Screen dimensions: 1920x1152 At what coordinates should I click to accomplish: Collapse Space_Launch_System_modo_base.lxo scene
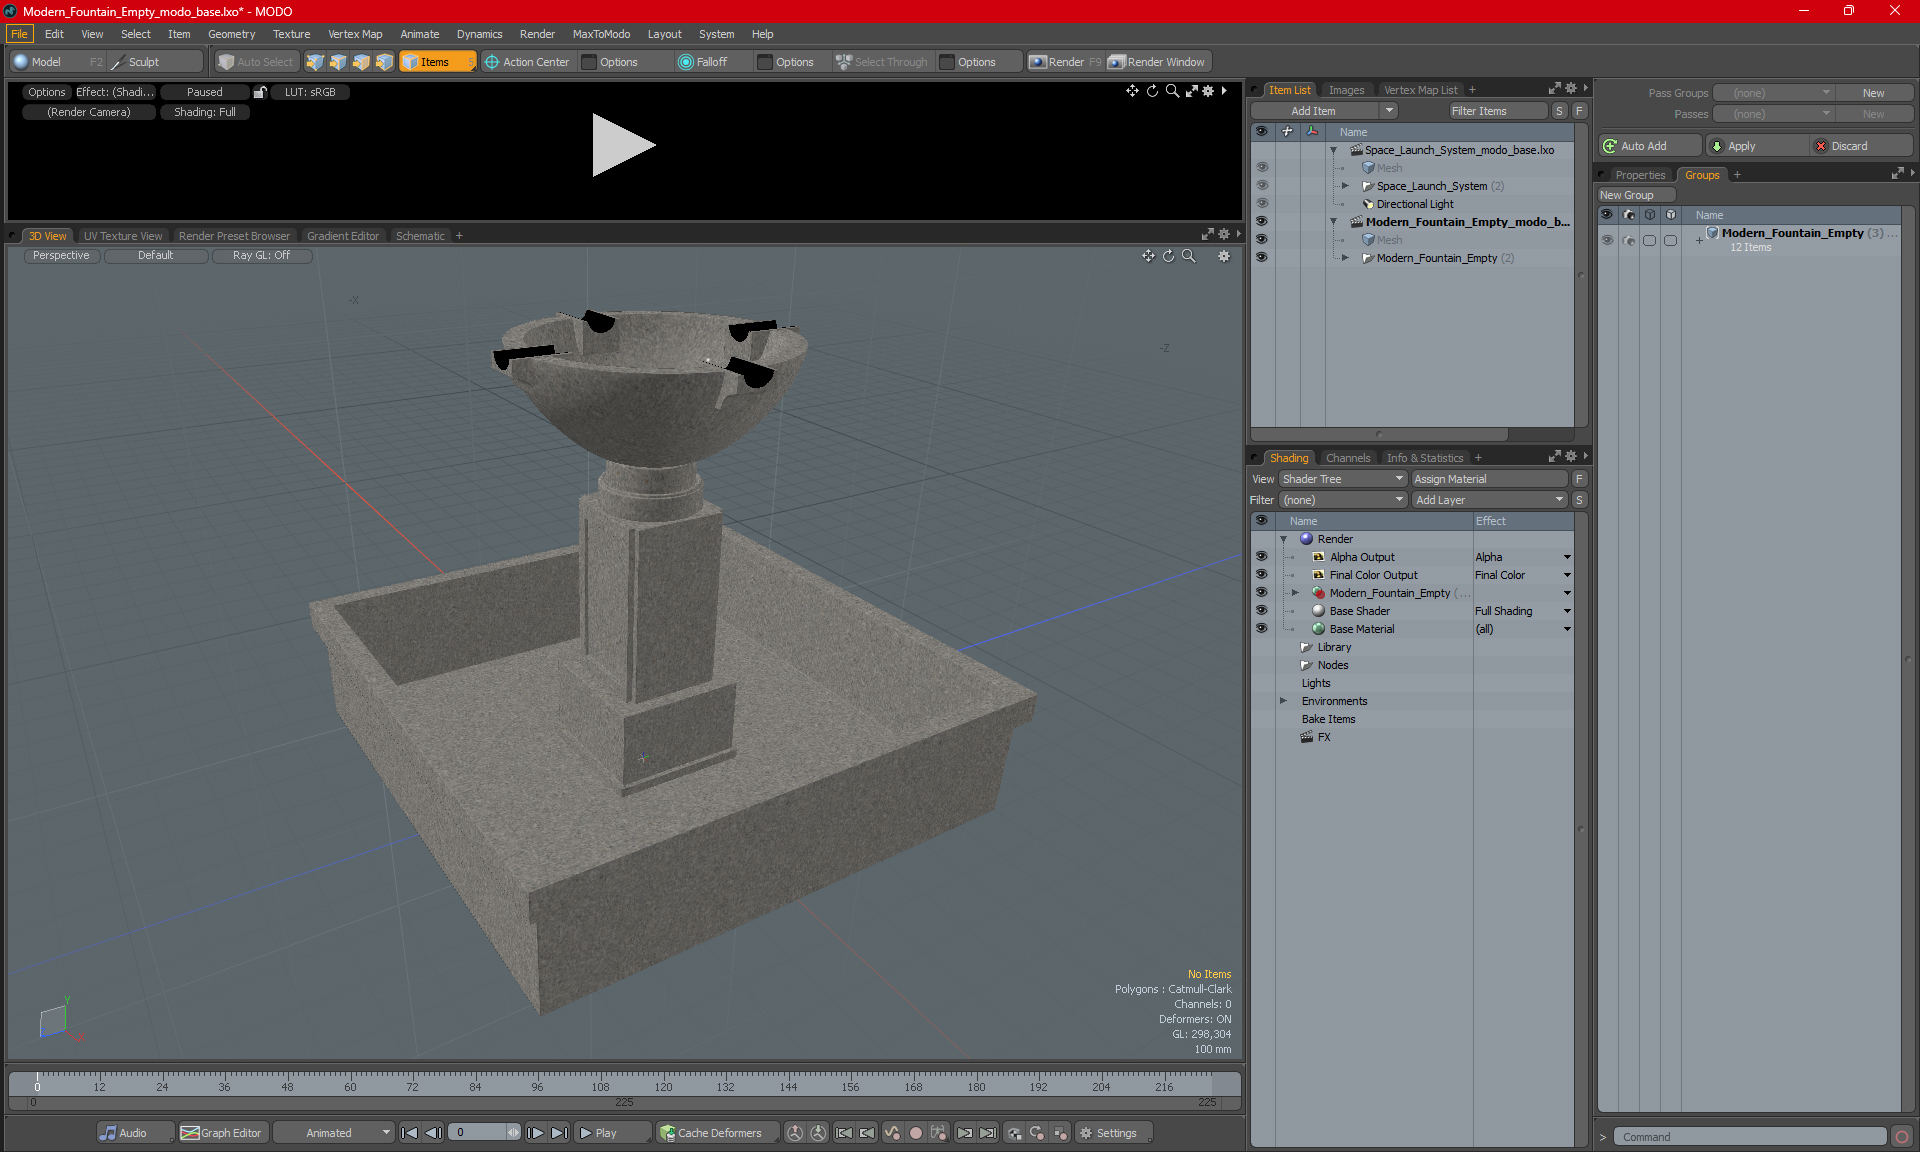[x=1333, y=150]
